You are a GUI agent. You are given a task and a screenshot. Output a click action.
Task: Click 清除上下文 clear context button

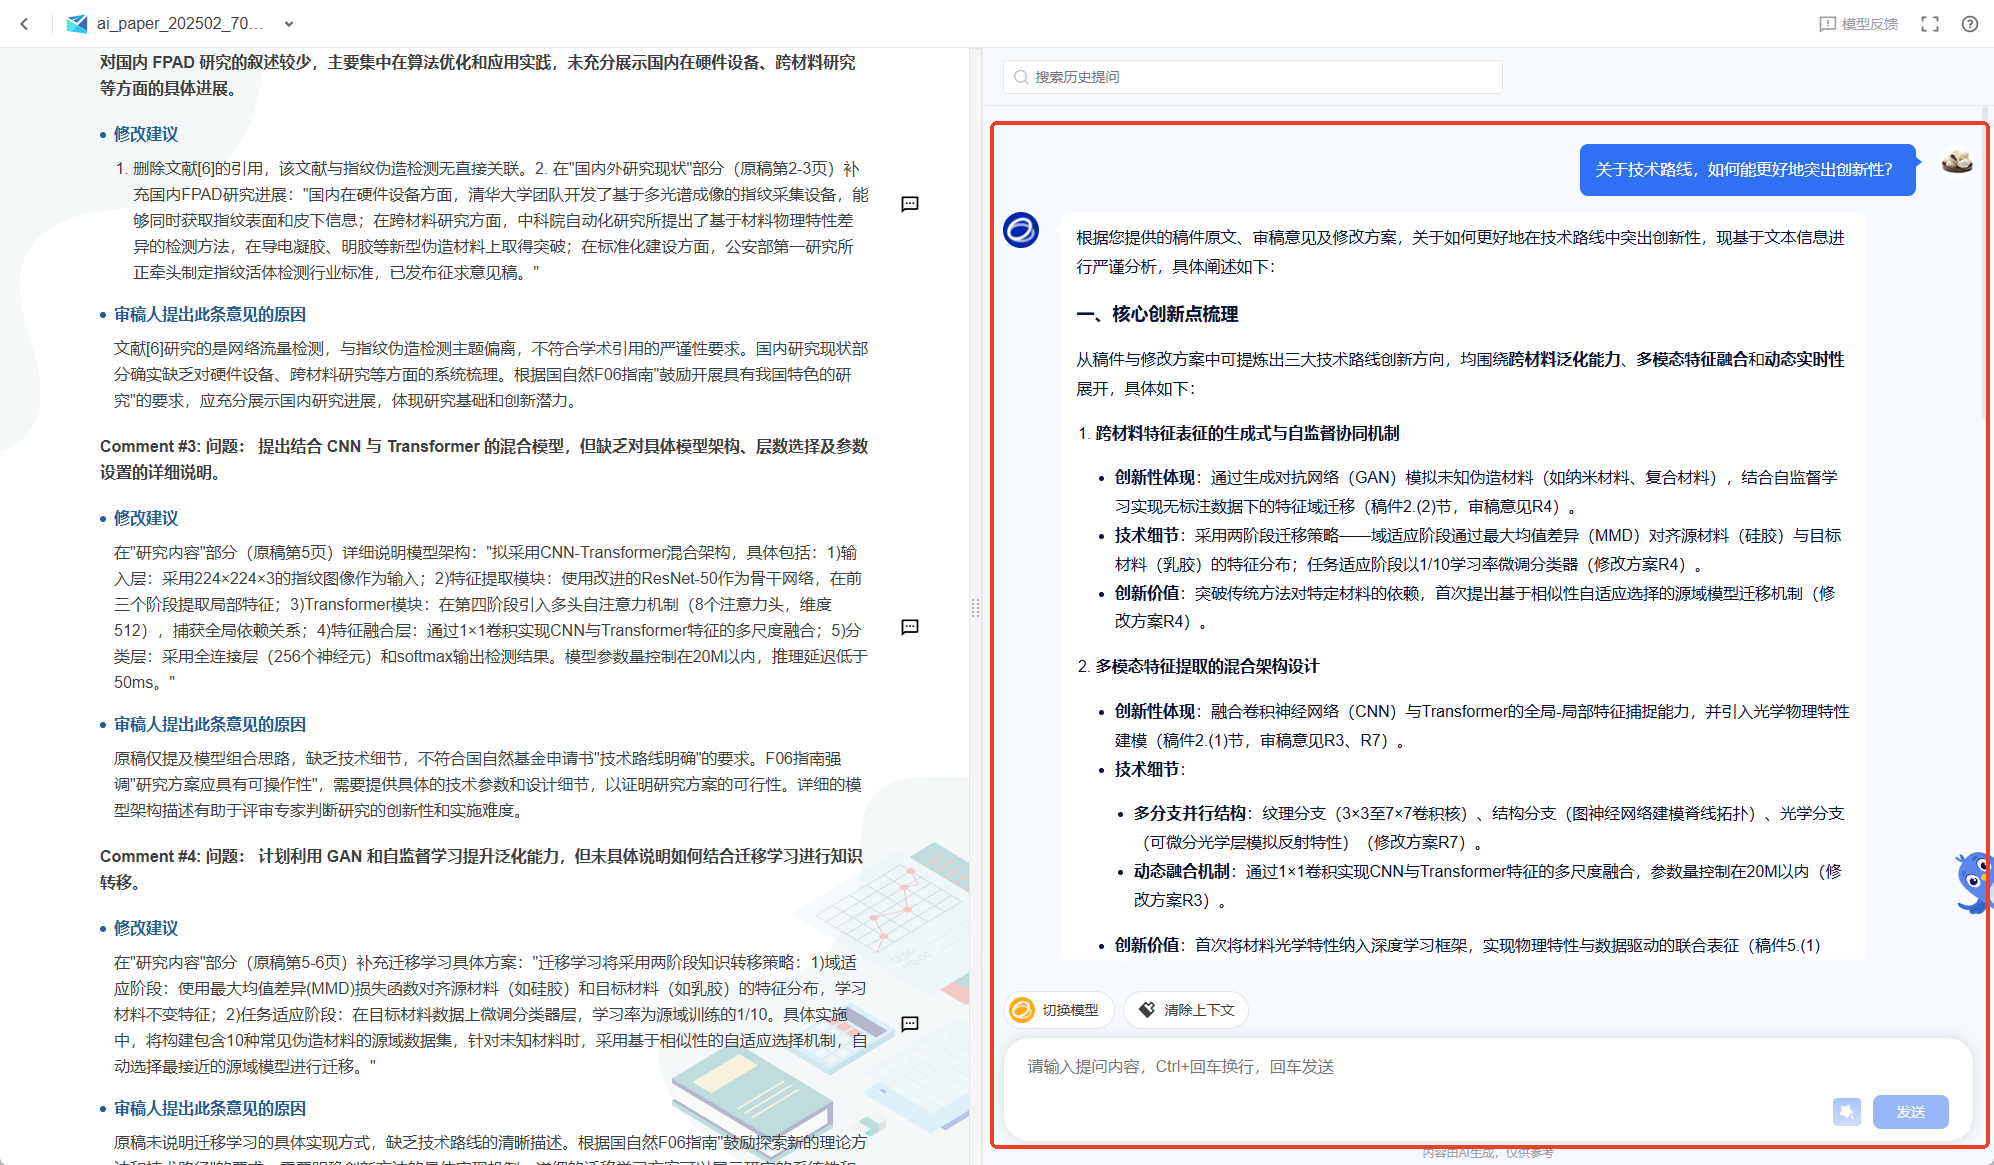coord(1186,1010)
